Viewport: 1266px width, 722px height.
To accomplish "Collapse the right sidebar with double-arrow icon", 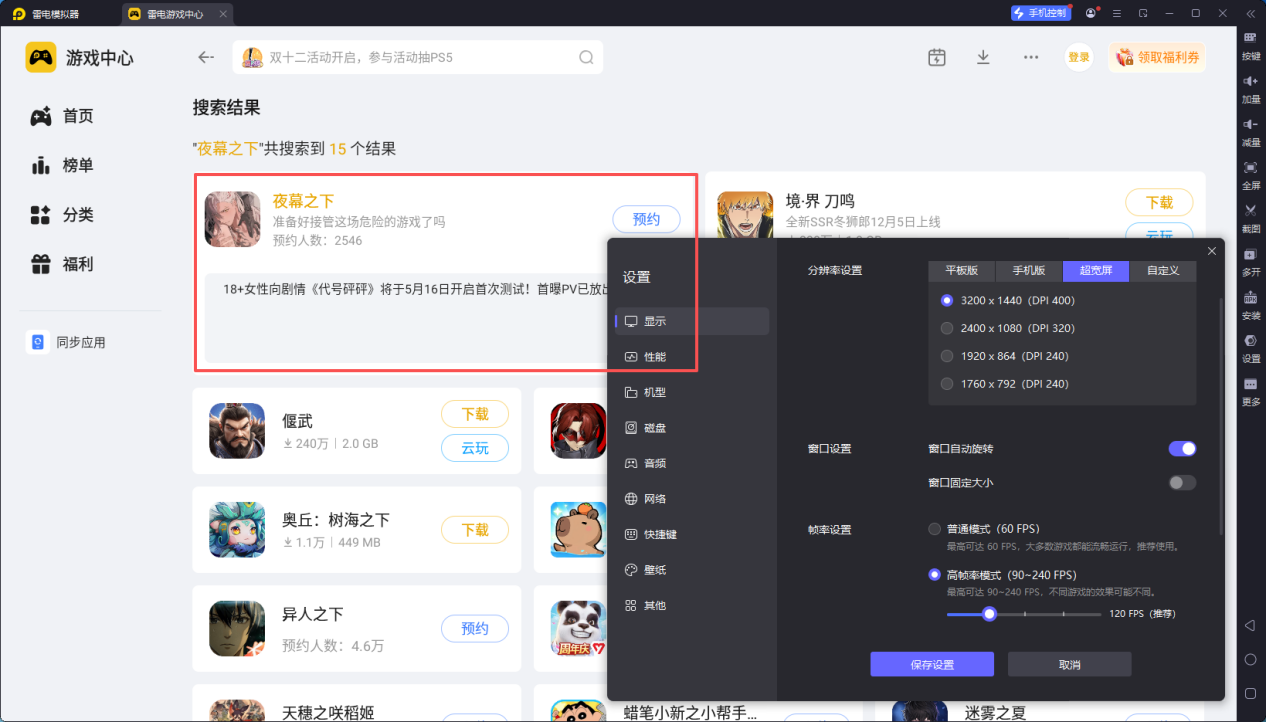I will pyautogui.click(x=1250, y=13).
